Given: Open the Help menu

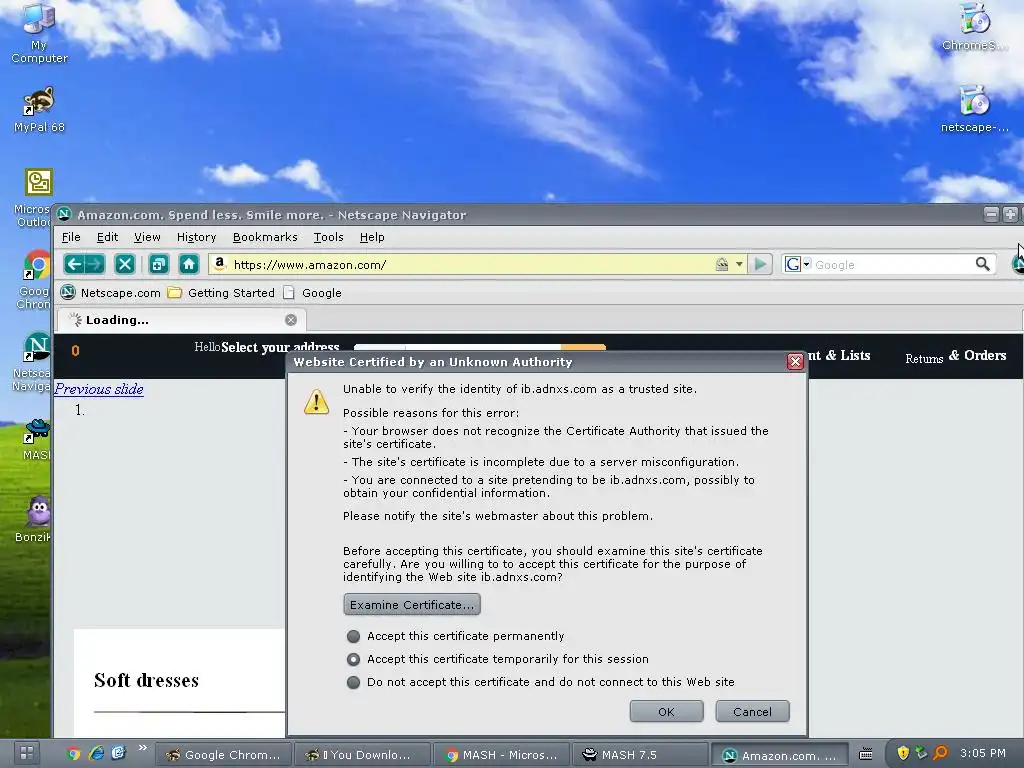Looking at the screenshot, I should (372, 237).
